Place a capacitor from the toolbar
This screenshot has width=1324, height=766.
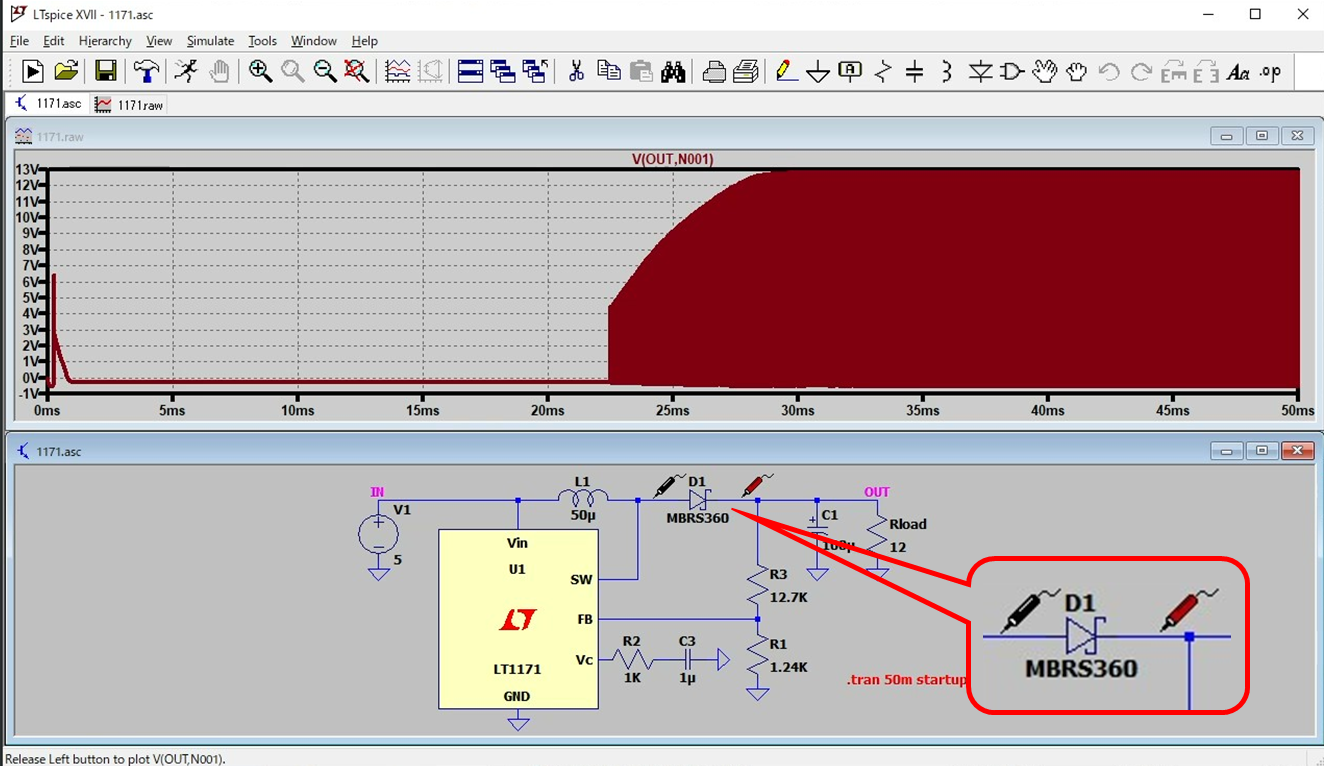[x=915, y=71]
